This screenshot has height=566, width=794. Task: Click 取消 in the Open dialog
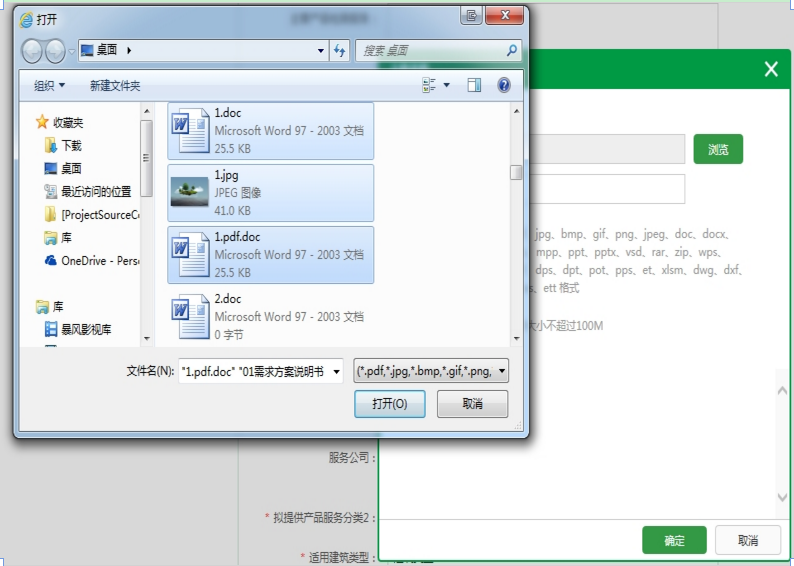472,403
